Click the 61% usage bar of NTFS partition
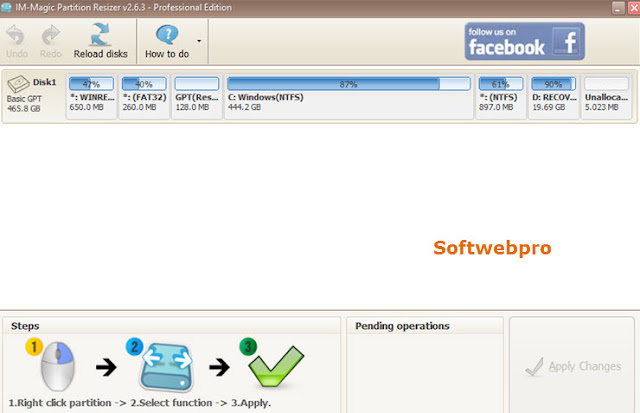The image size is (640, 413). pos(501,84)
